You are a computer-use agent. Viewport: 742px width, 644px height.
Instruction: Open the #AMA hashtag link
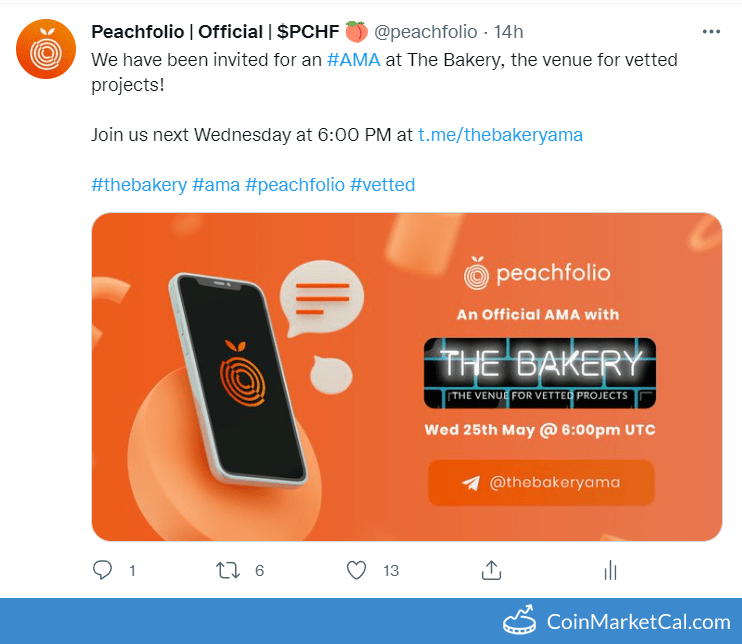pos(353,60)
